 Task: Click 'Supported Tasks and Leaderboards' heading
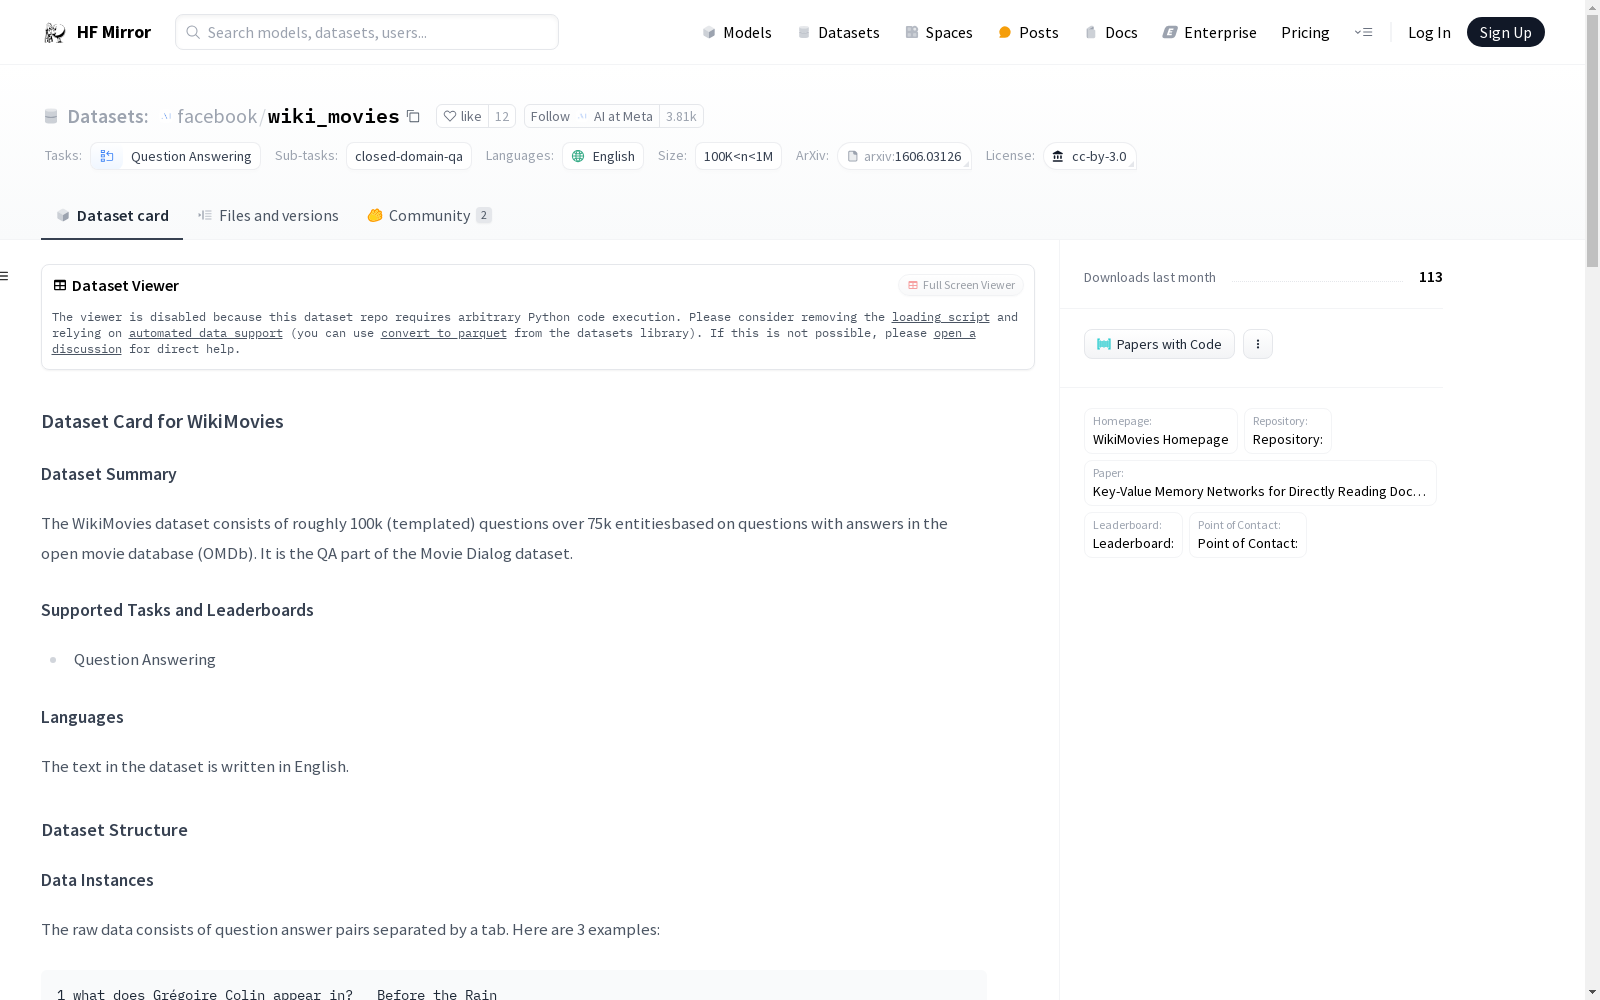coord(177,610)
